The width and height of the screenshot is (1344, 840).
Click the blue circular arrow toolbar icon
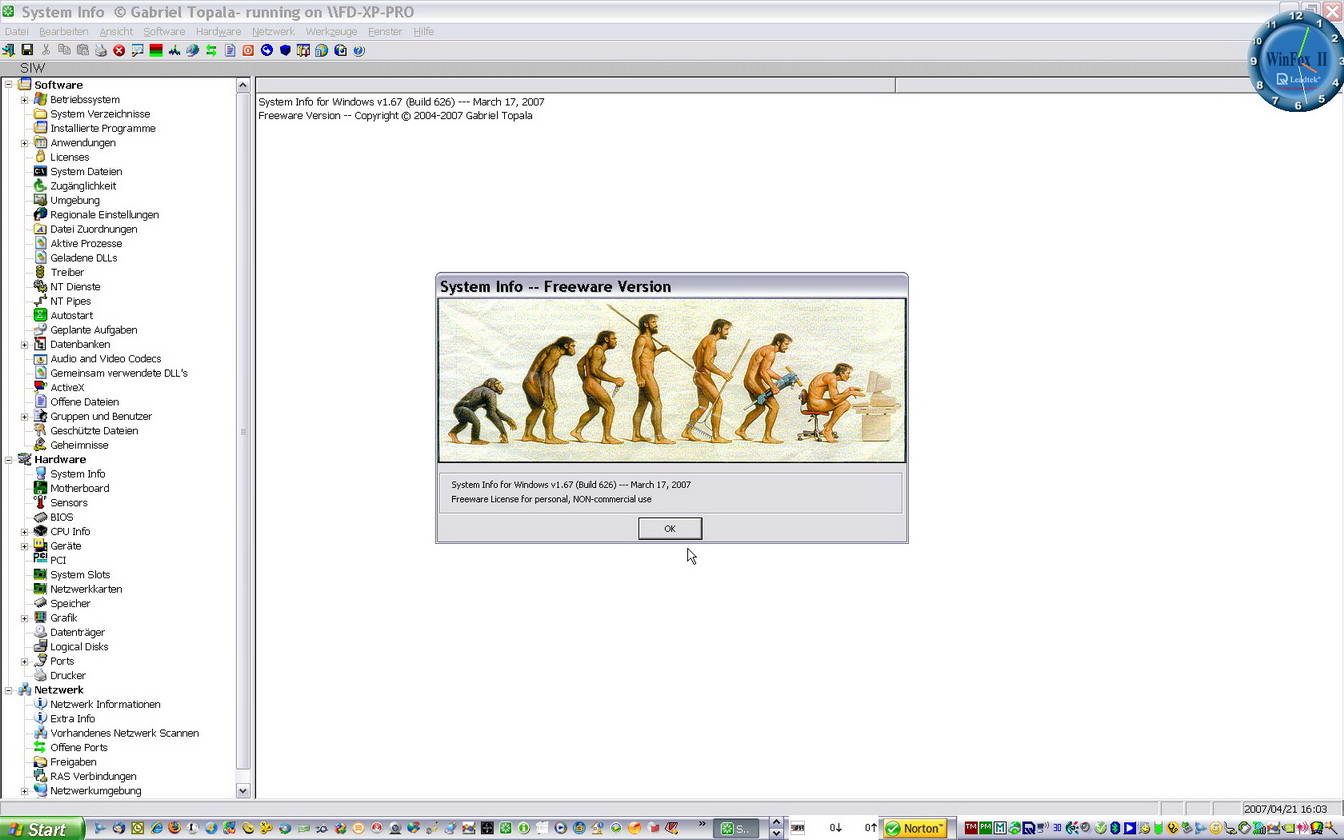tap(267, 50)
